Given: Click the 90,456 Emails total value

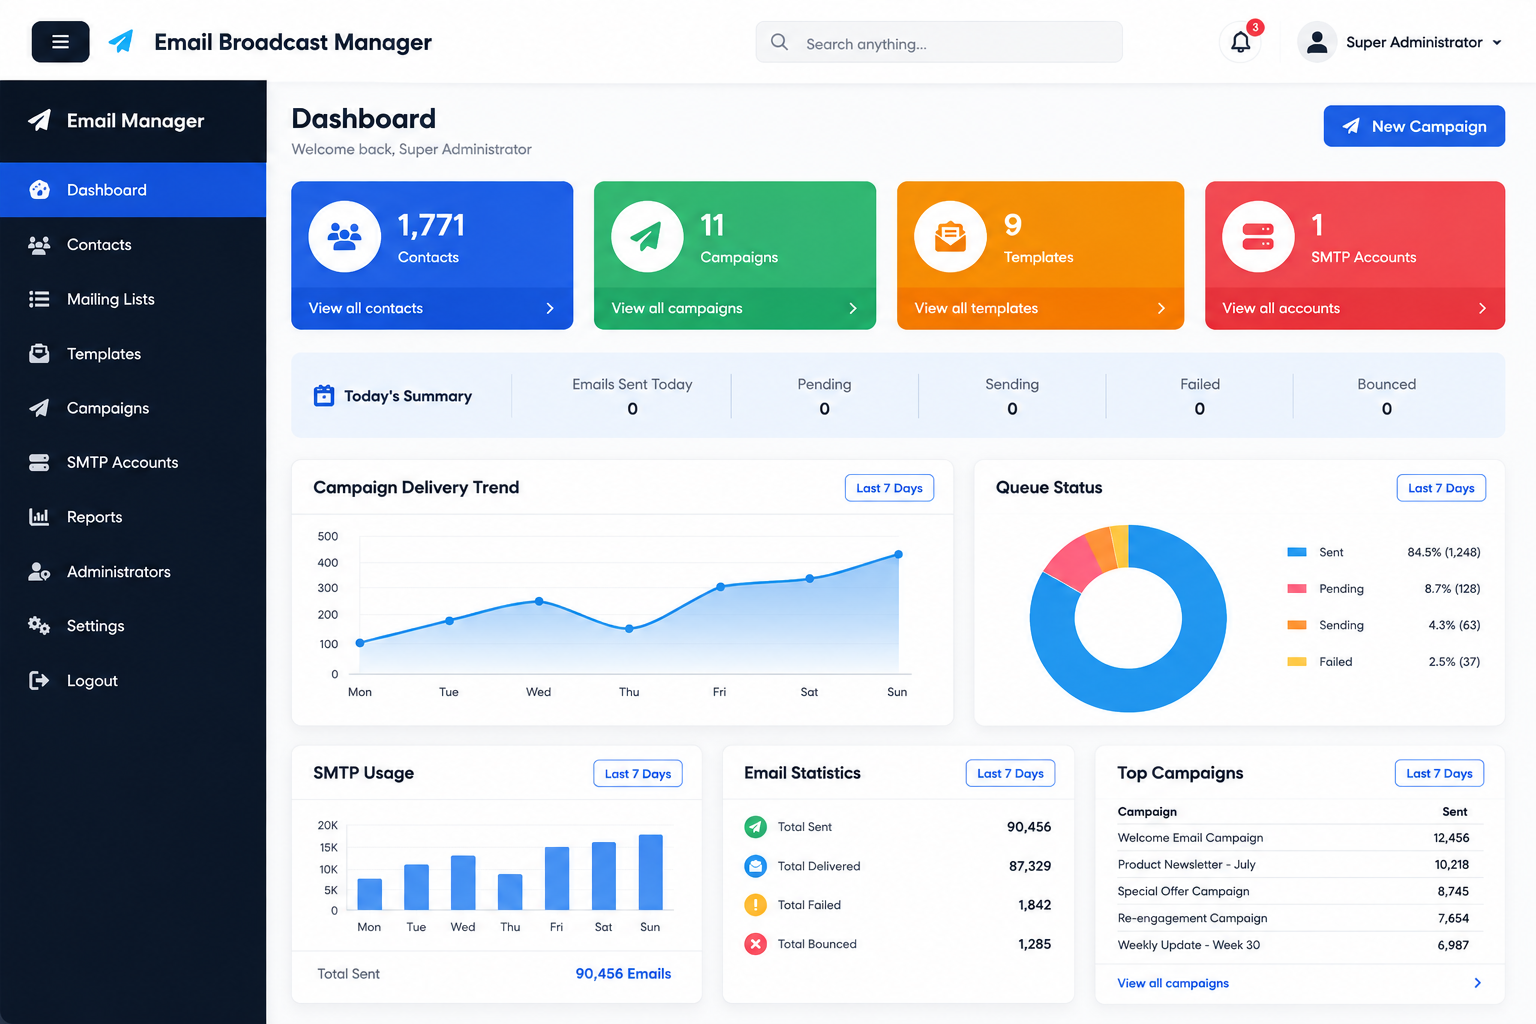Looking at the screenshot, I should pyautogui.click(x=623, y=974).
